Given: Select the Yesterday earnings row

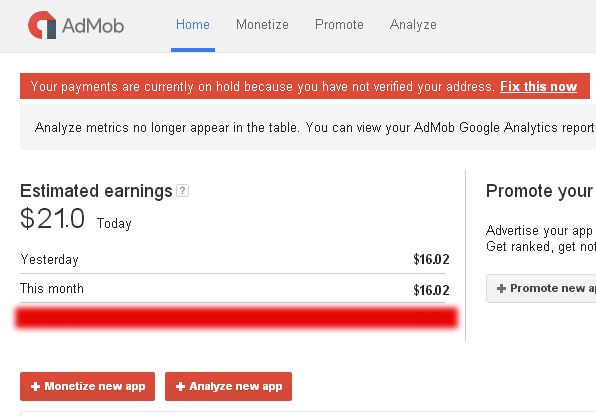Looking at the screenshot, I should click(235, 259).
